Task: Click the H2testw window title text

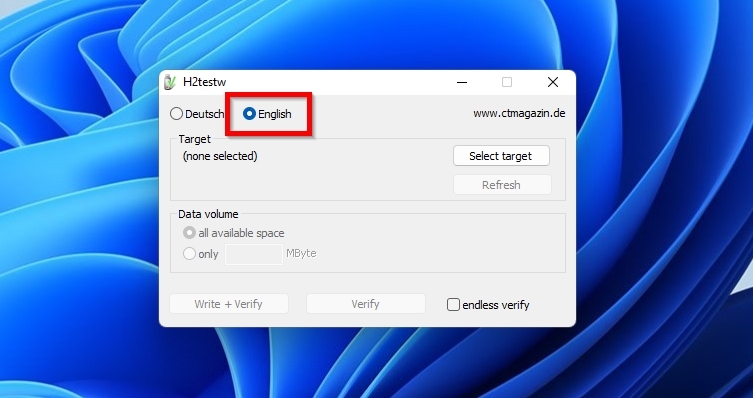Action: coord(204,82)
